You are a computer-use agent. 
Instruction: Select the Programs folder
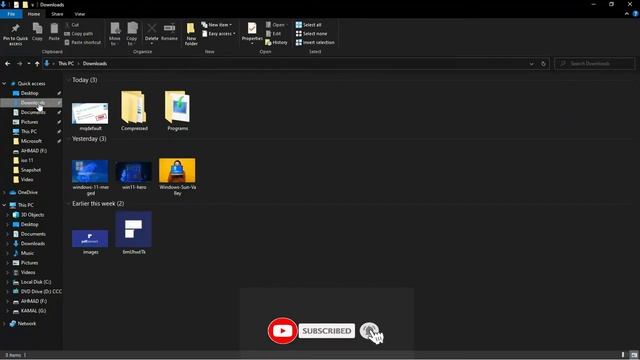coord(178,111)
